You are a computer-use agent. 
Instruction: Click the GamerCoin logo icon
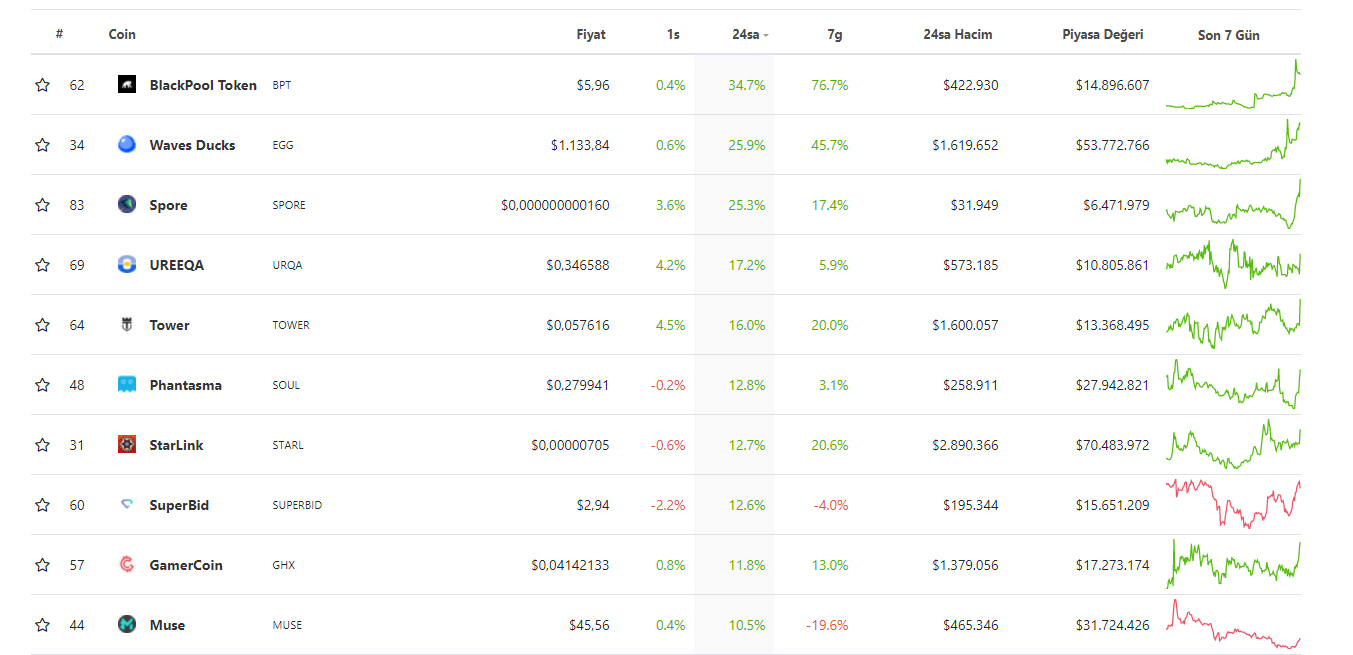click(126, 565)
